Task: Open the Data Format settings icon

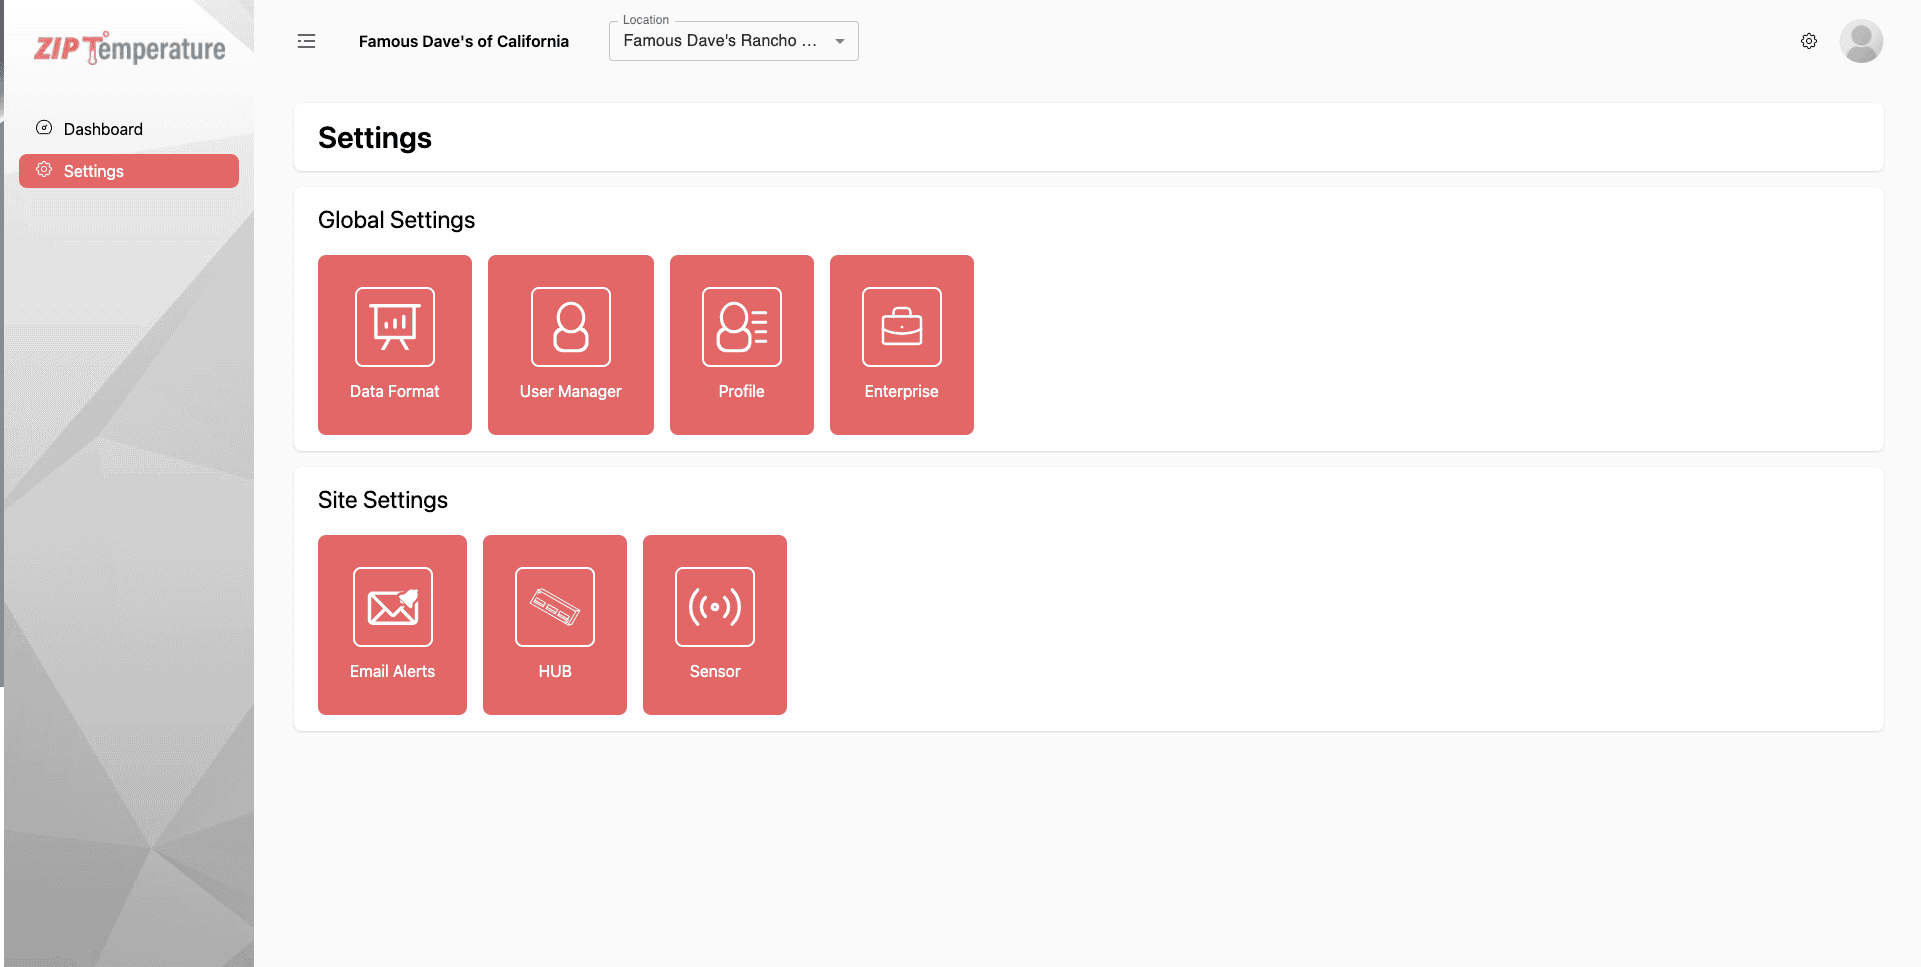Action: [x=394, y=327]
